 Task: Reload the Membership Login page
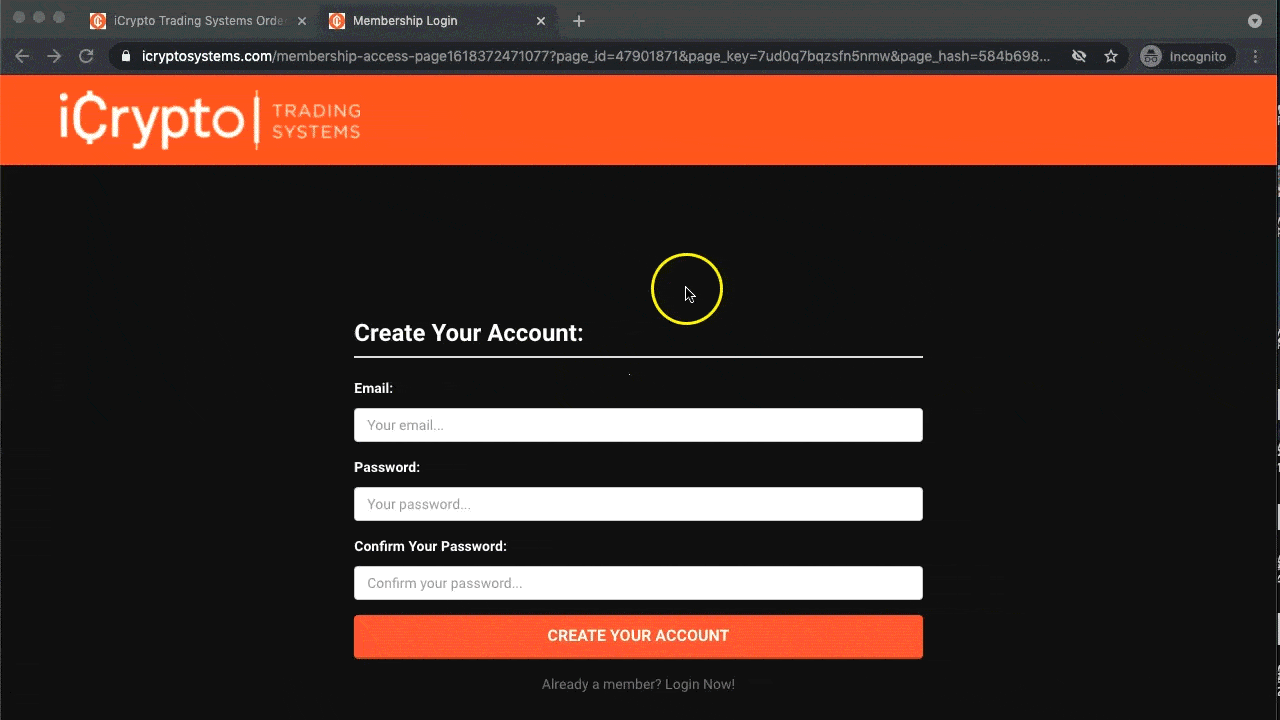coord(86,56)
